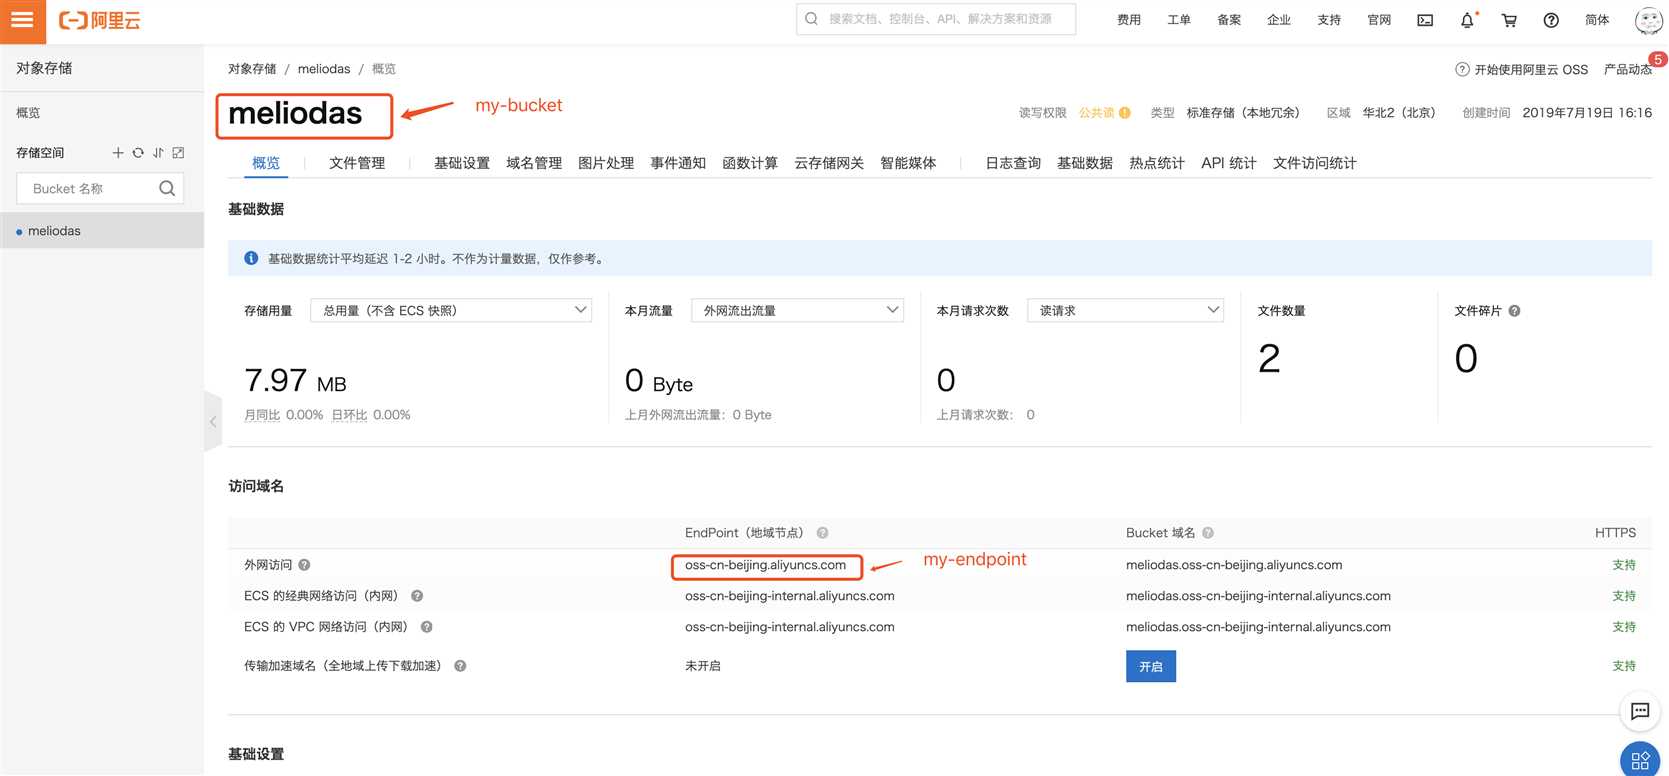1669x776 pixels.
Task: Click help icon next to ECS 的 VPC 网络访问
Action: (x=426, y=627)
